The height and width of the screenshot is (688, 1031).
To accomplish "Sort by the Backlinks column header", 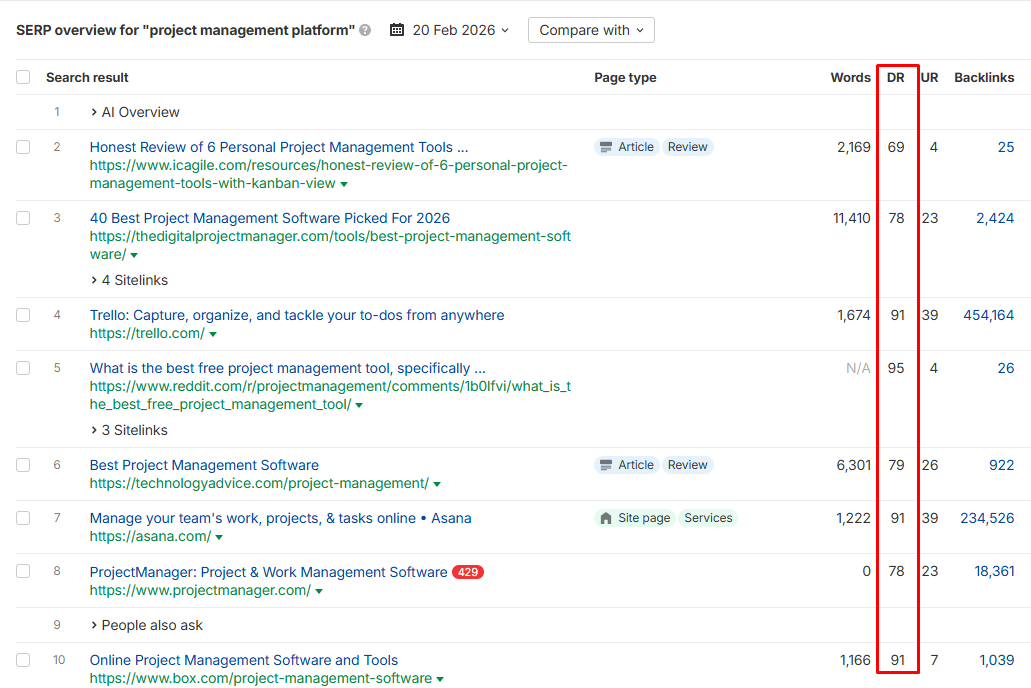I will pos(984,78).
